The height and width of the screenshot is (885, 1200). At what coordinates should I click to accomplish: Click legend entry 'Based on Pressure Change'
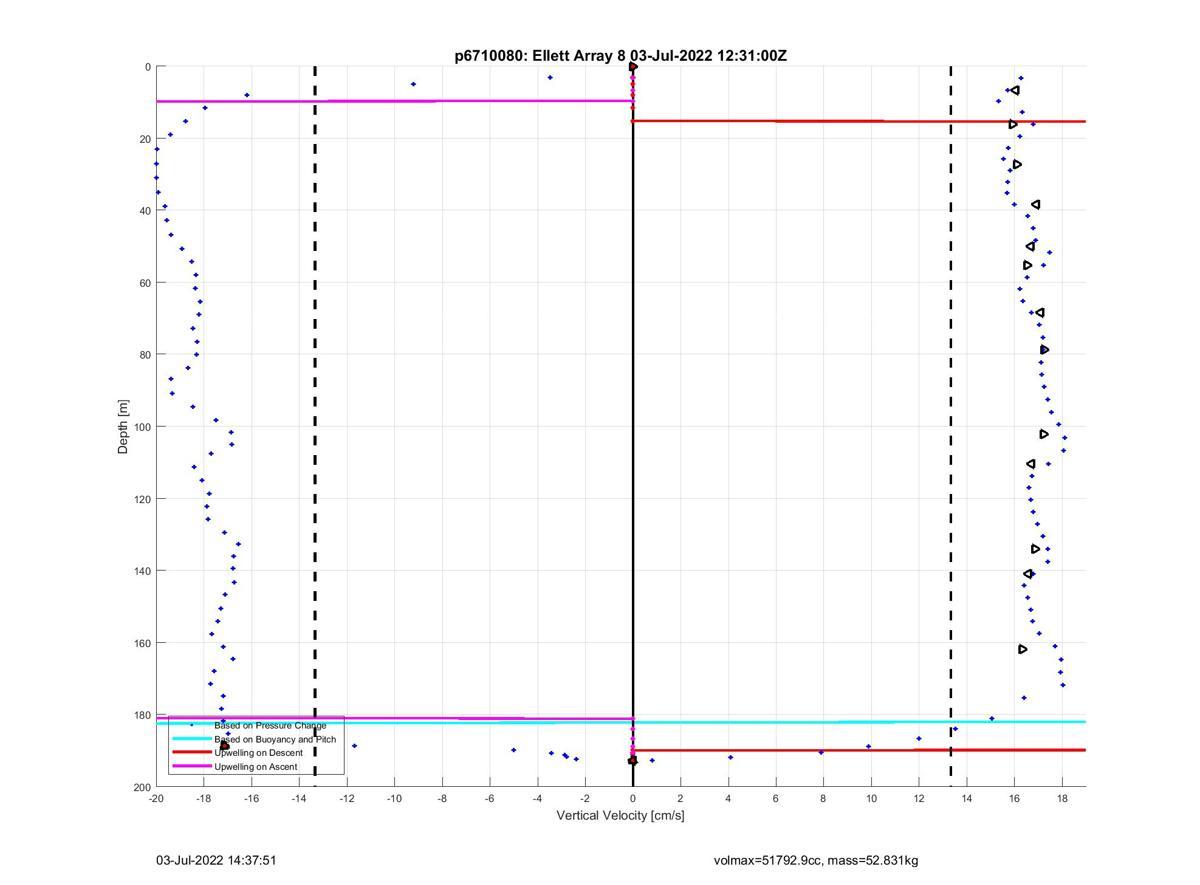(270, 725)
